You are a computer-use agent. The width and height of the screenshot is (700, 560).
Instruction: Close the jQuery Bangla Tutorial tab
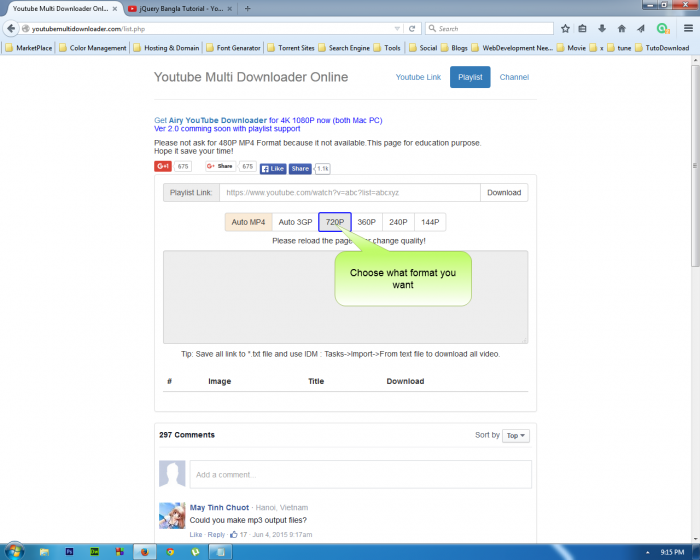pyautogui.click(x=229, y=8)
